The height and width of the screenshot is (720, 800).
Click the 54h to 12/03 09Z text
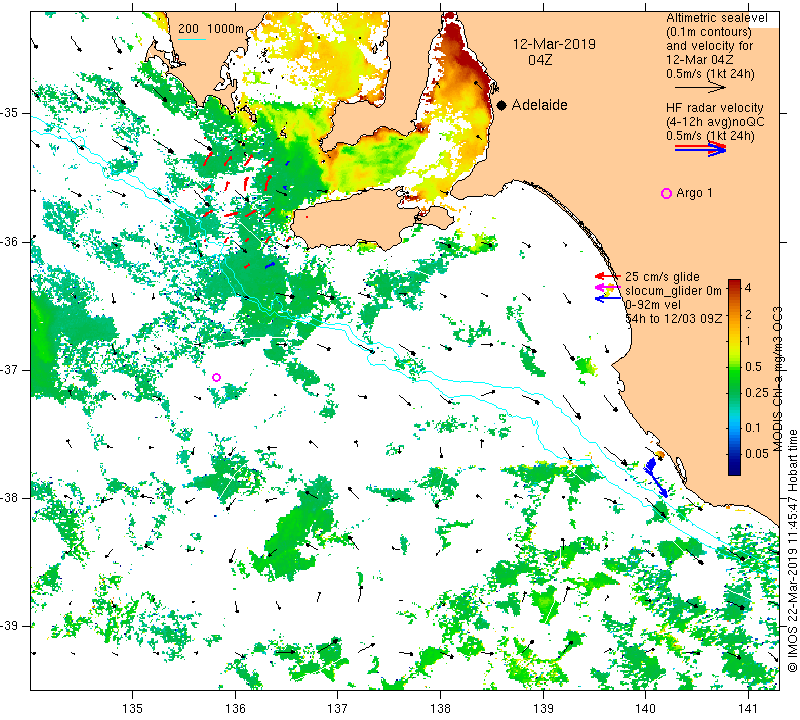(673, 318)
